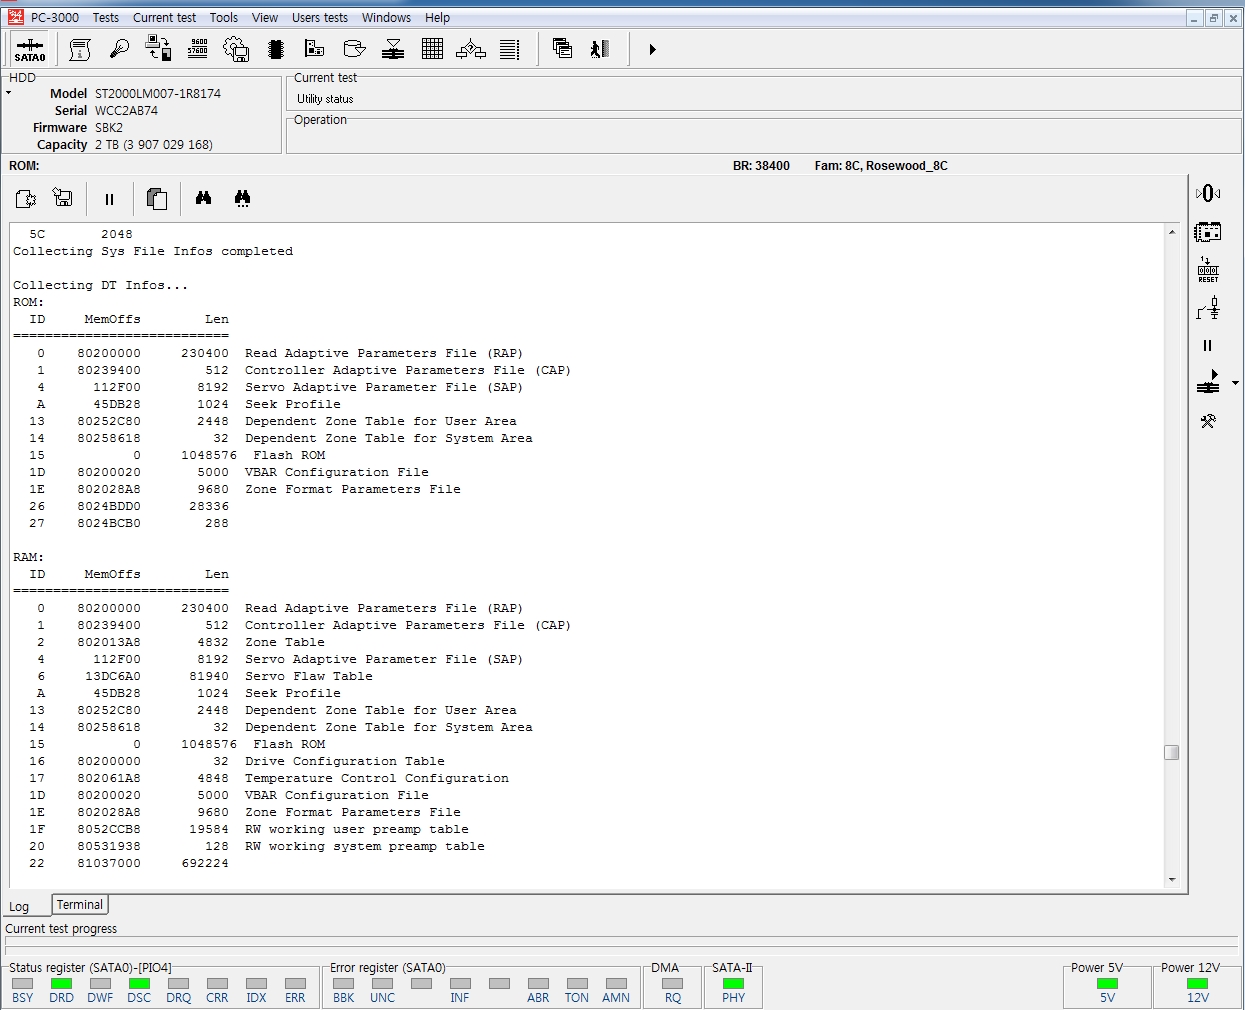Open the scroll info report icon
Viewport: 1245px width, 1010px height.
point(80,49)
